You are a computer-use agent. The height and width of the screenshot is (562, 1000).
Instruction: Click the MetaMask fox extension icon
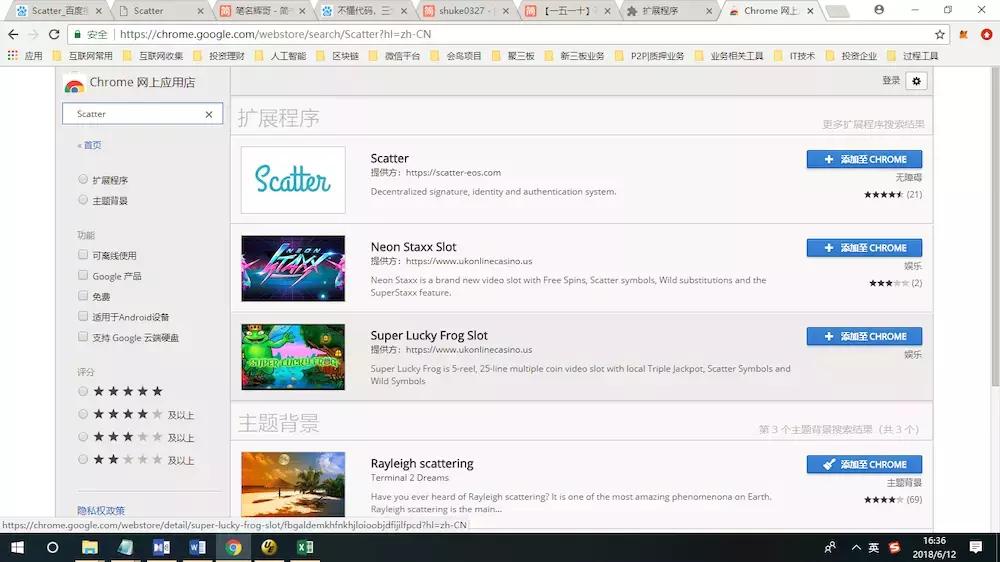pos(963,34)
